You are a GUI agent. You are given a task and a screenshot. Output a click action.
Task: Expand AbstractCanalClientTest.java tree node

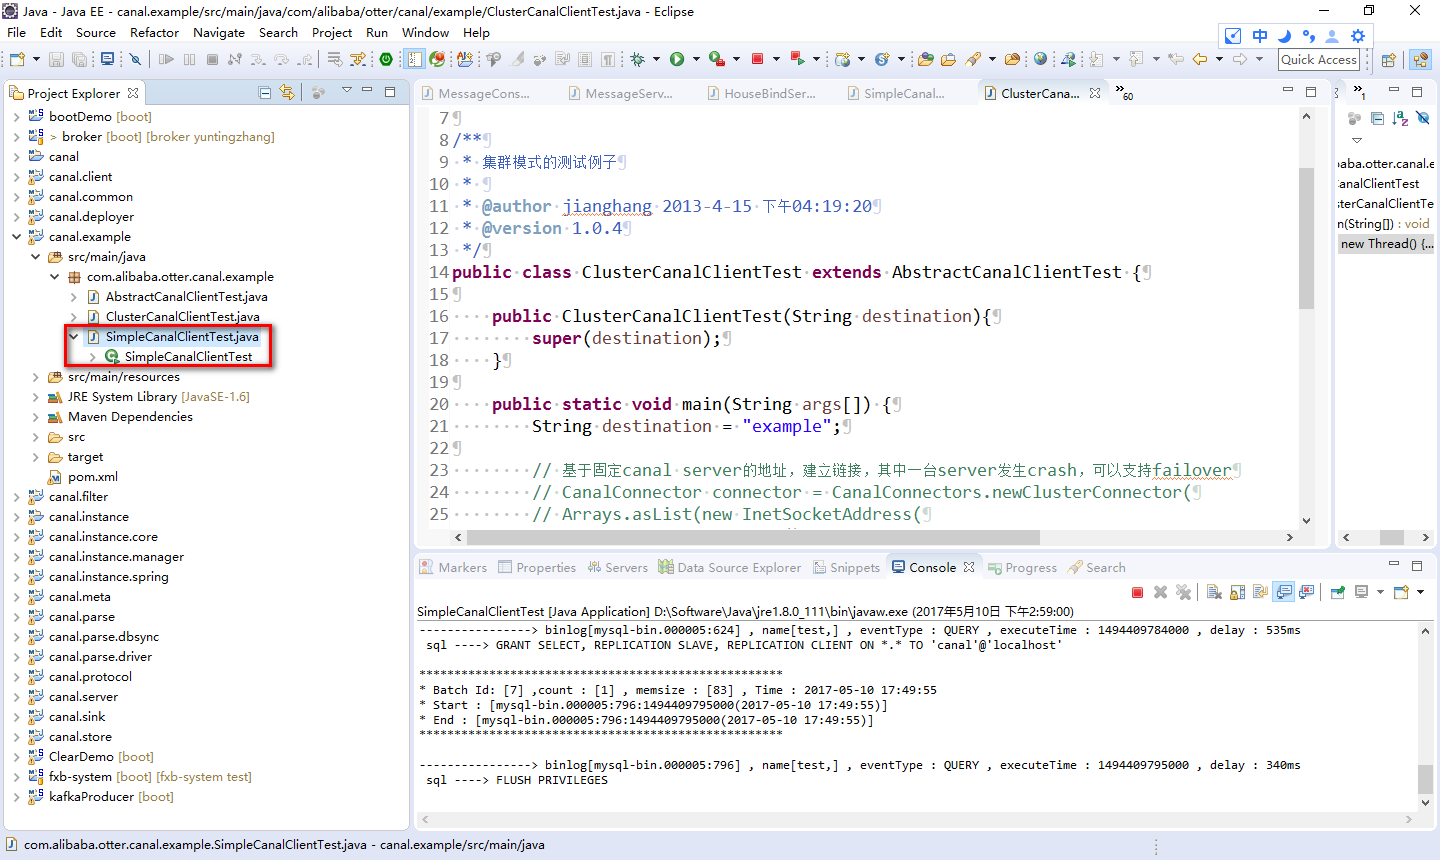[73, 297]
